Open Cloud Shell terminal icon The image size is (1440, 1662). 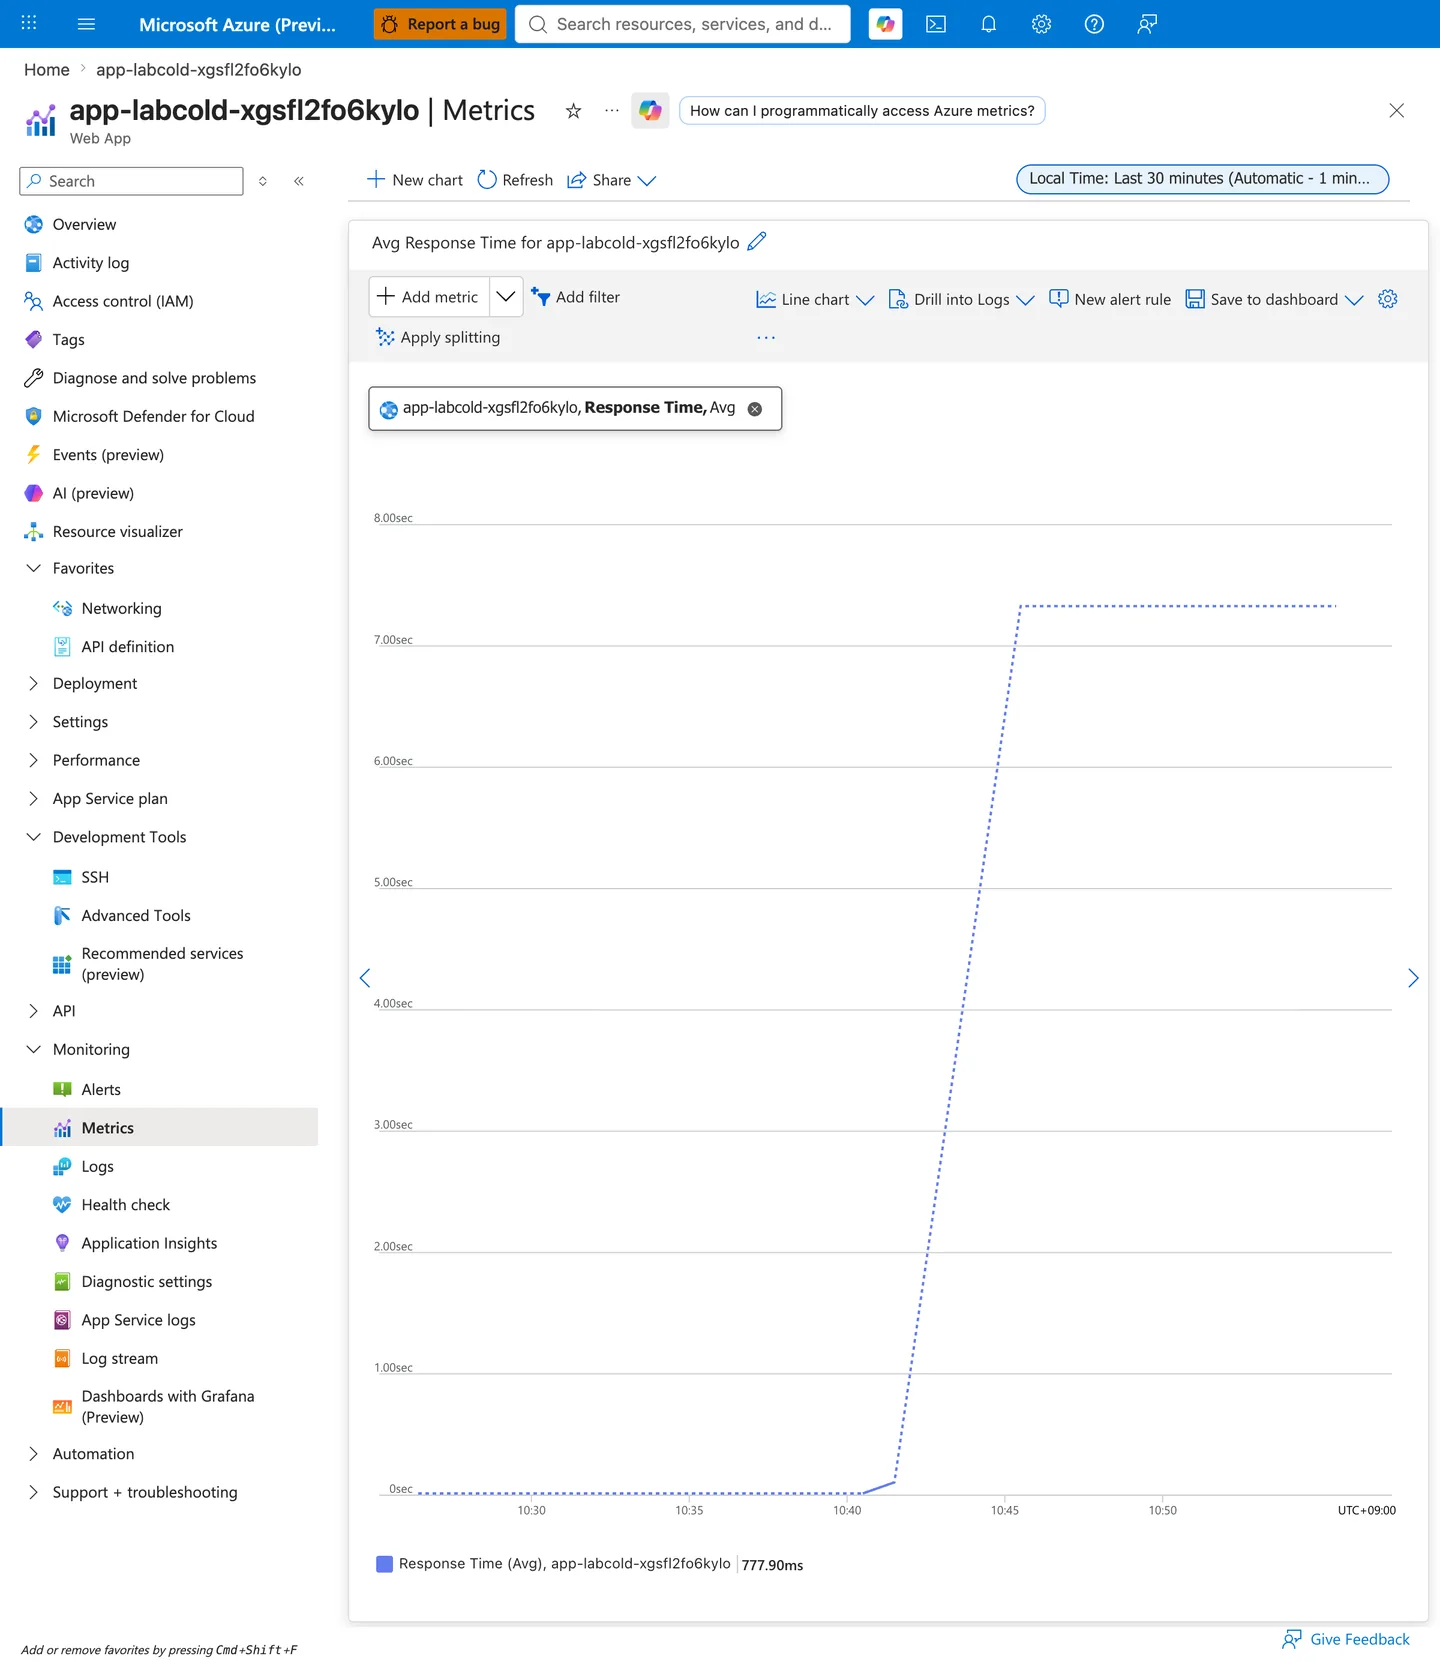coord(936,24)
